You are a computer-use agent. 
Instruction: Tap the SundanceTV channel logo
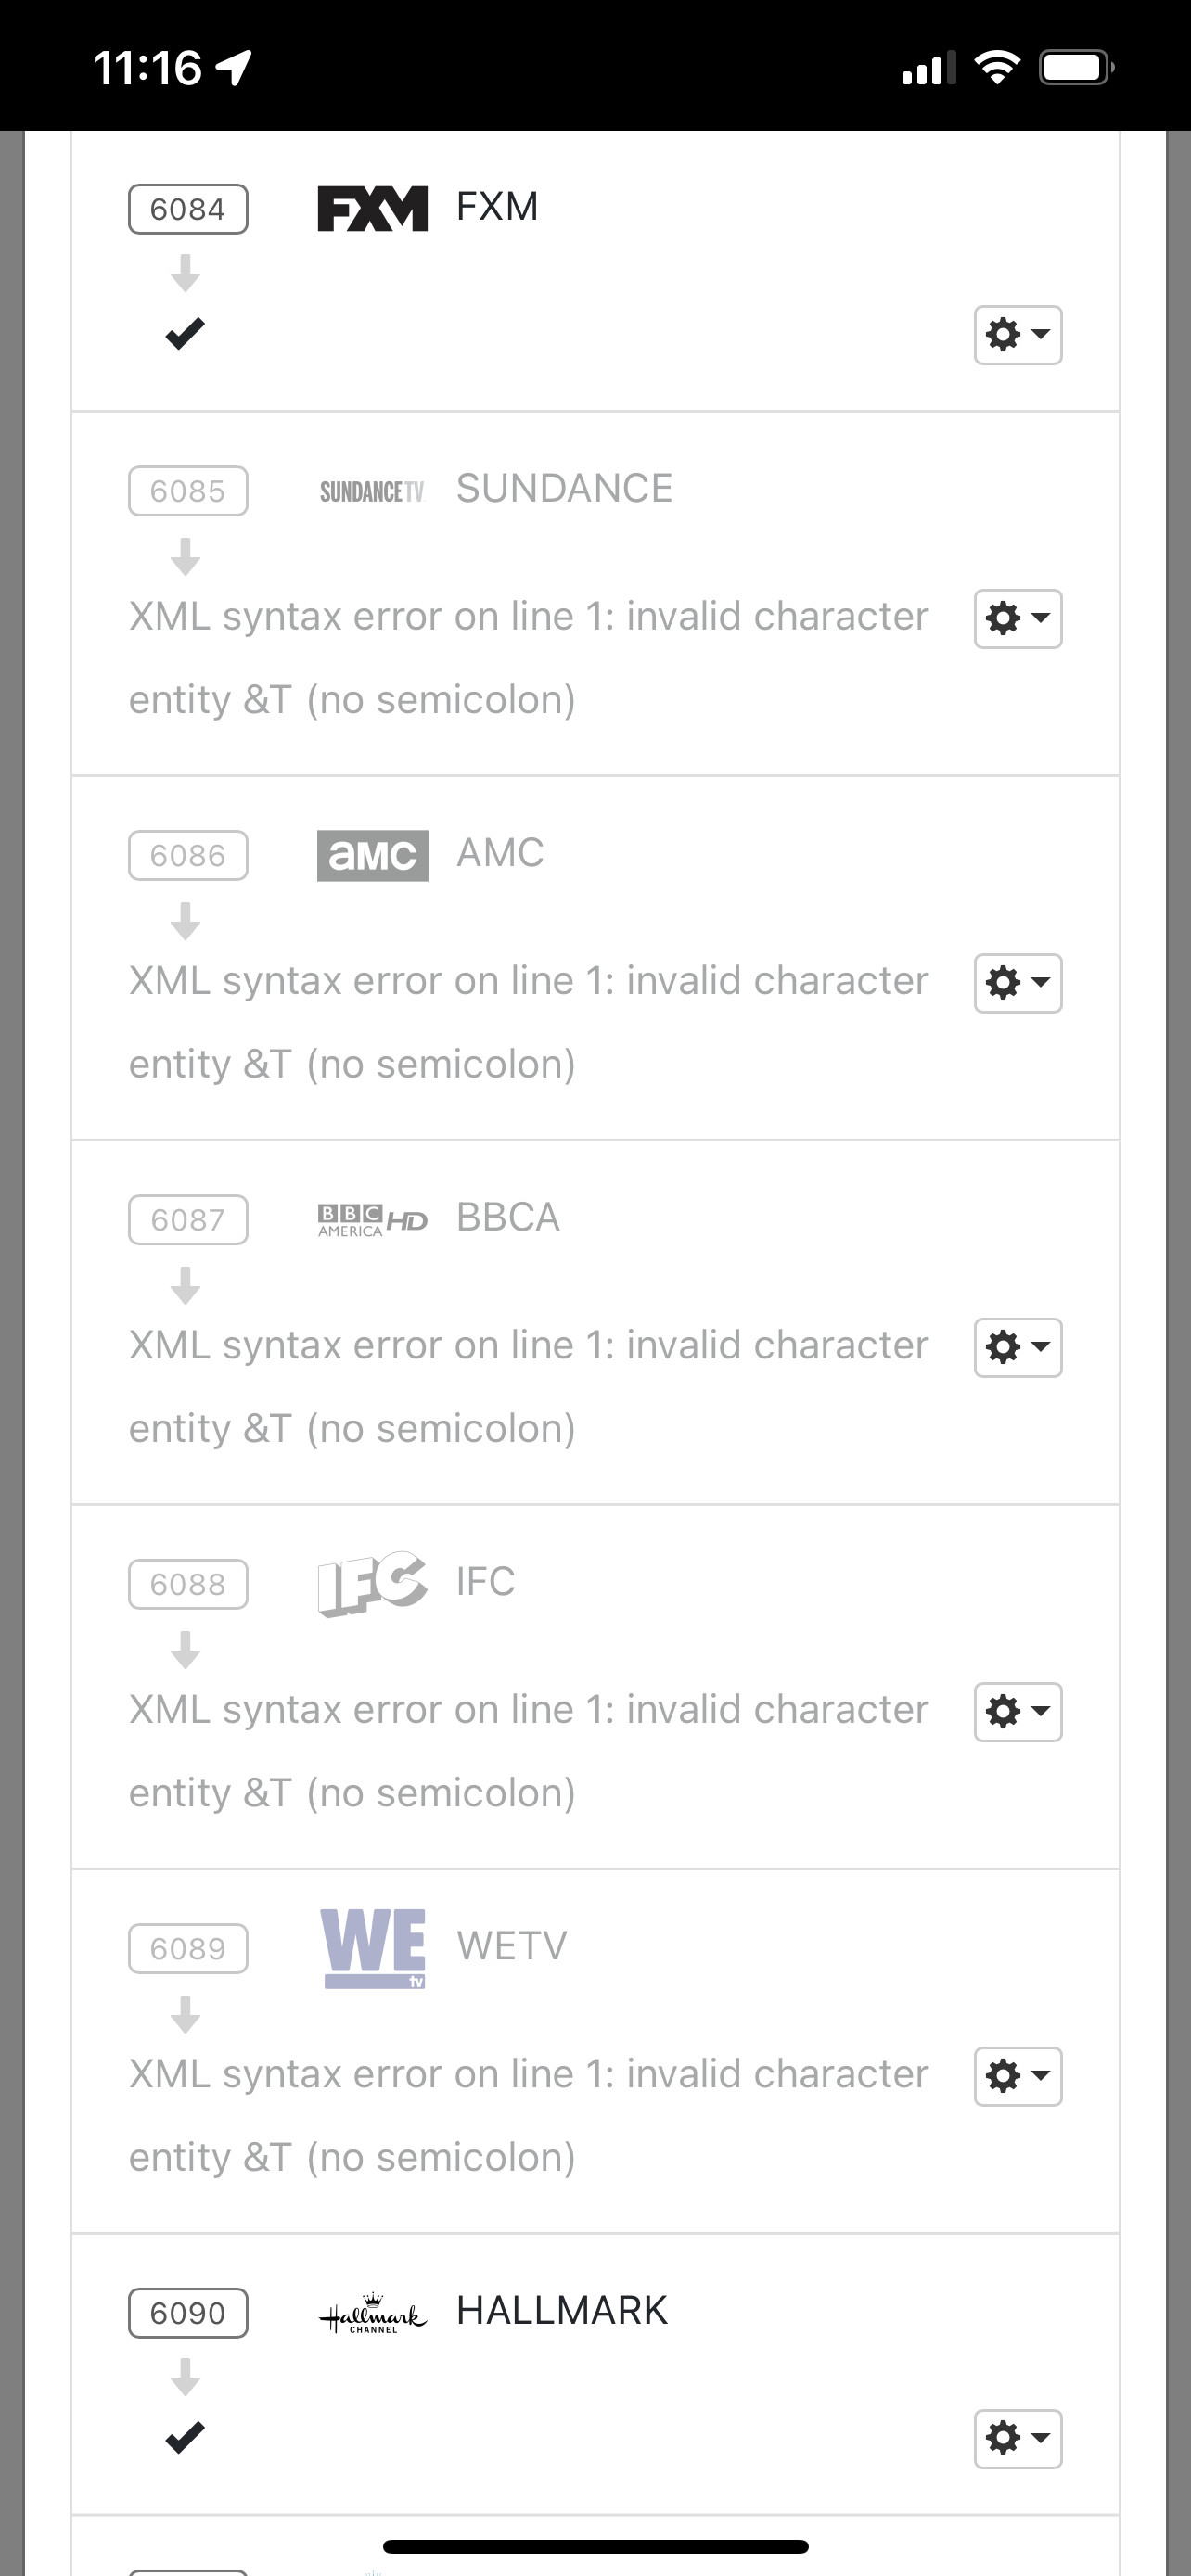372,491
